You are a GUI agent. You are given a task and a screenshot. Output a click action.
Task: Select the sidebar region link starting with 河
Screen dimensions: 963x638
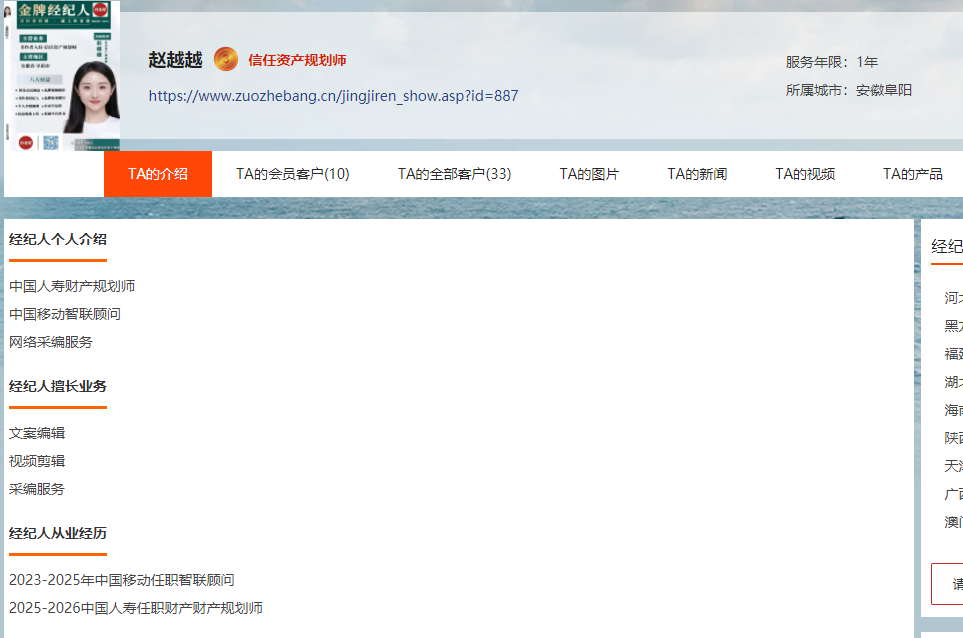point(953,298)
